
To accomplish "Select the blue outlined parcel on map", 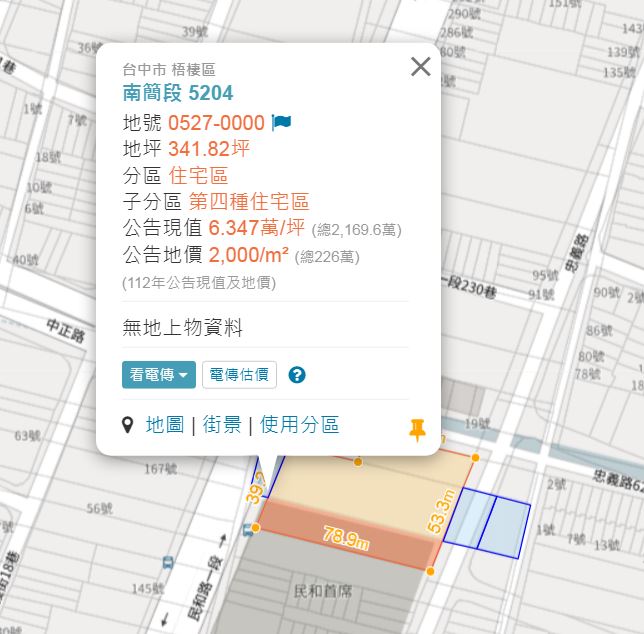I will click(x=487, y=523).
